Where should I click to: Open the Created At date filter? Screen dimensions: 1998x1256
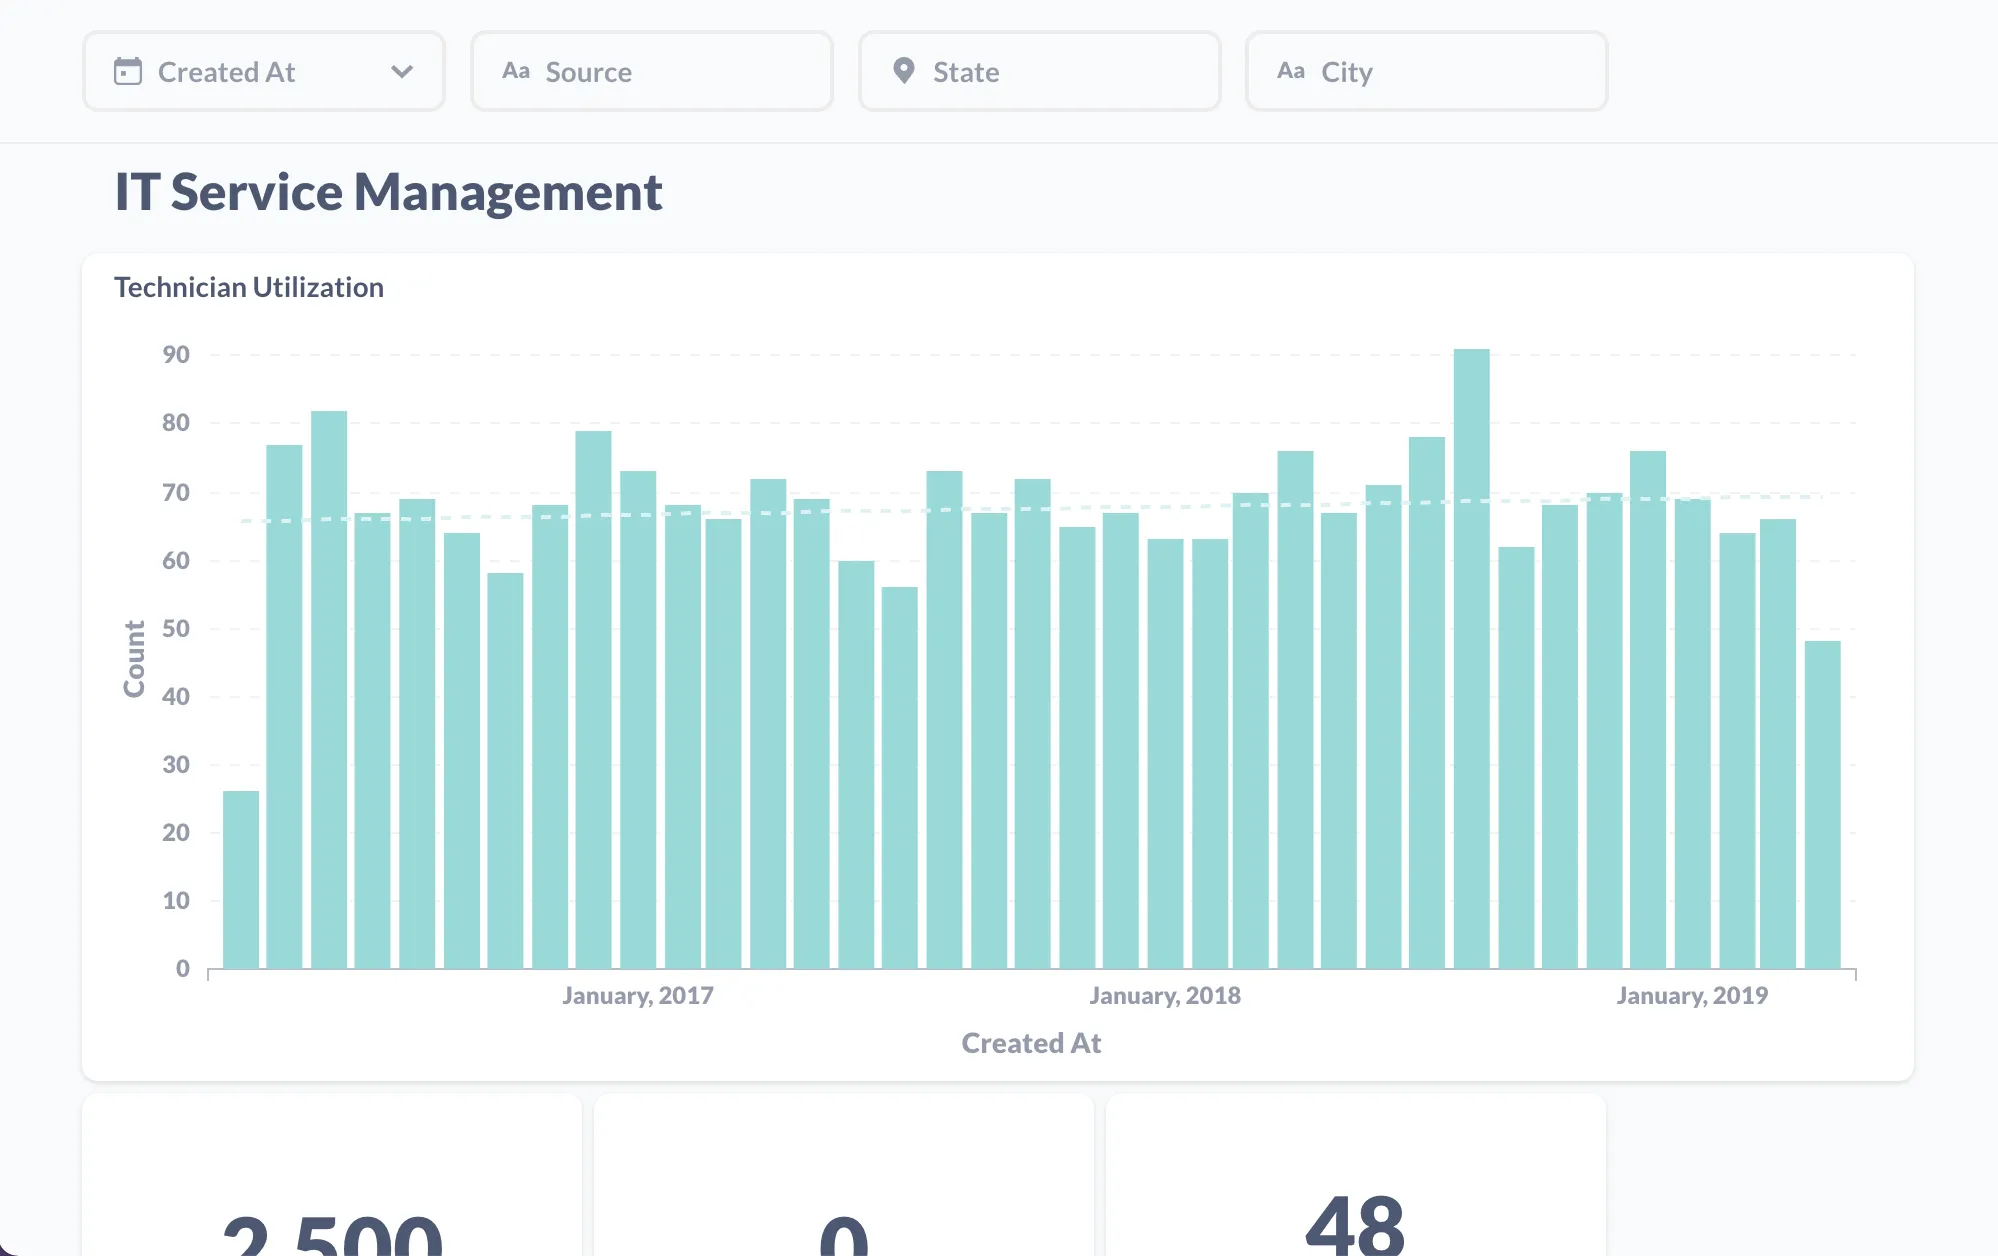[264, 71]
